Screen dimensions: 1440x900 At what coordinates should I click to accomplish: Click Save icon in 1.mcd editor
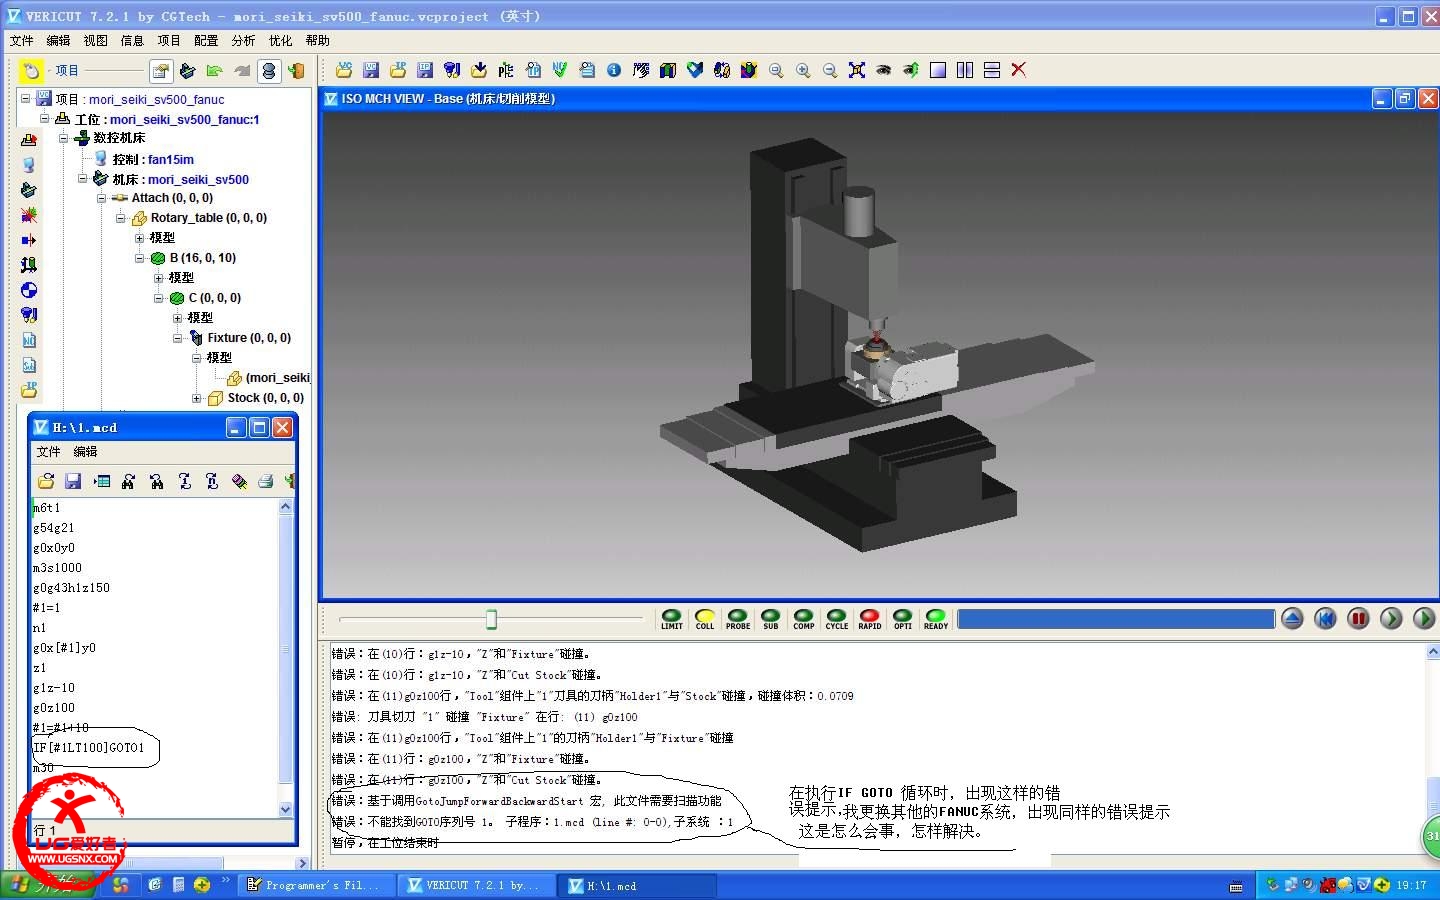[73, 481]
